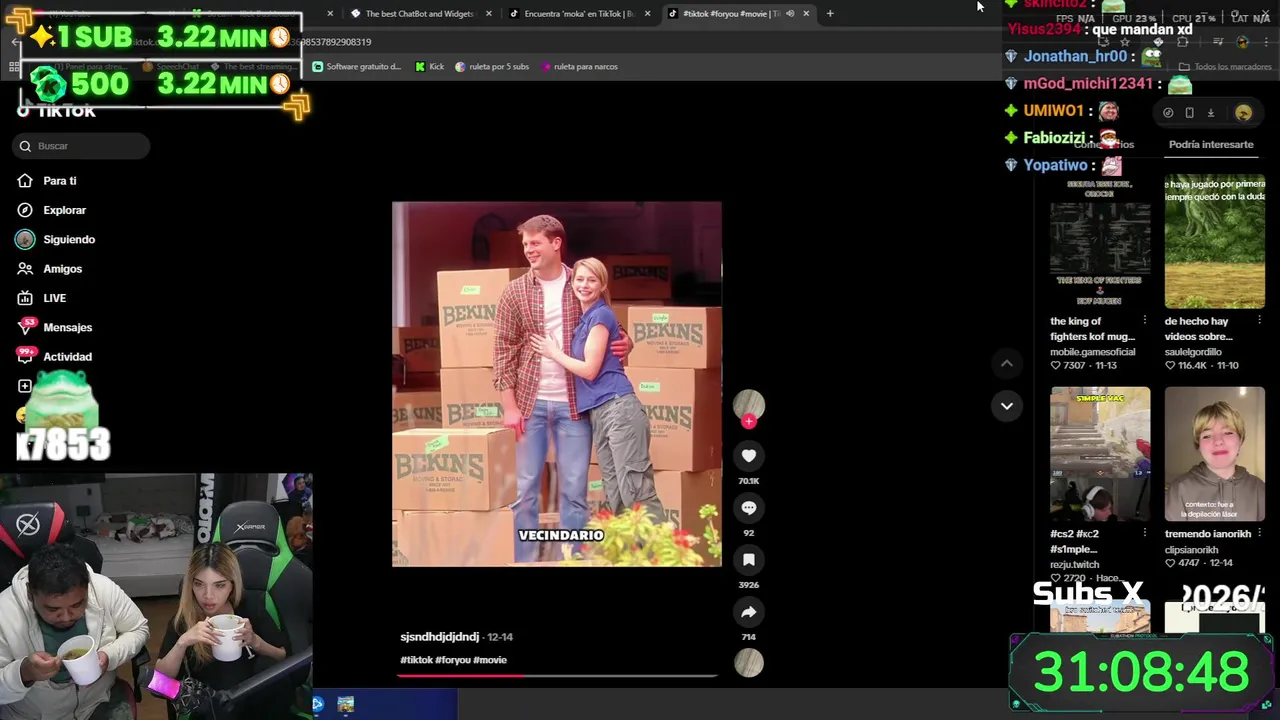Open ruleta por 5 subs bookmark
The image size is (1280, 720).
pyautogui.click(x=492, y=67)
